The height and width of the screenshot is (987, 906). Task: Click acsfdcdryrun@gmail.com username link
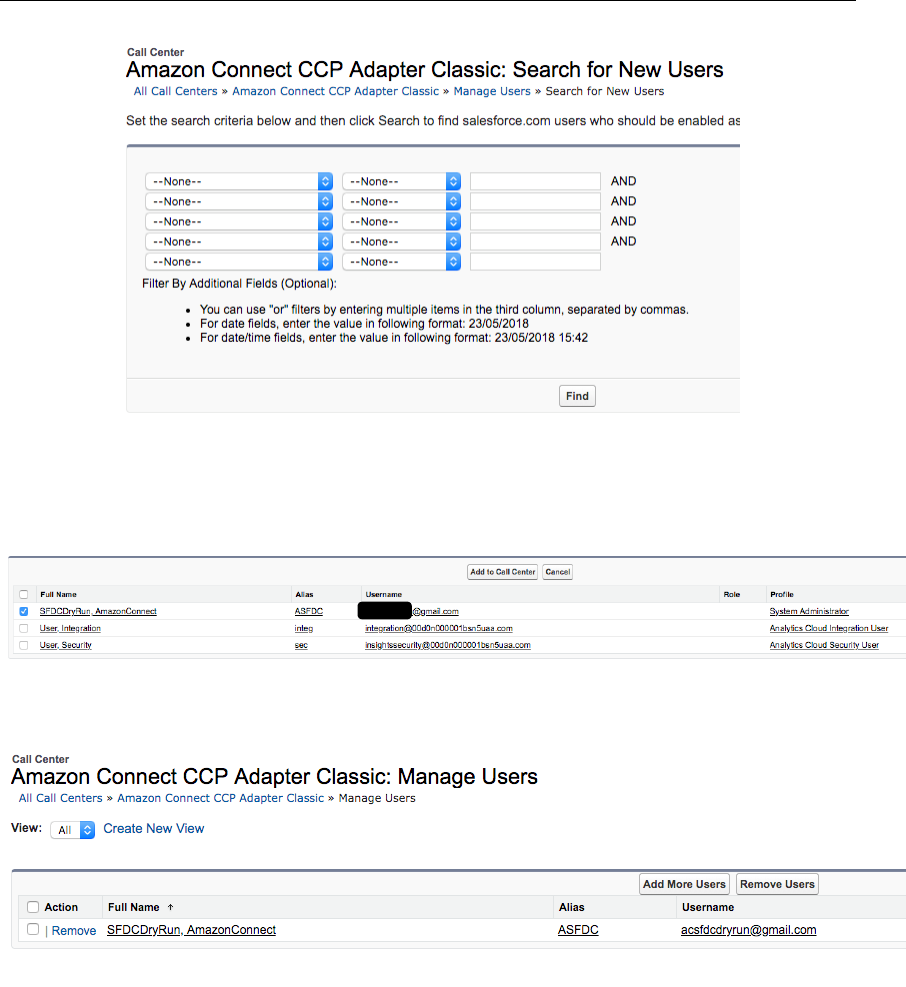pos(749,930)
